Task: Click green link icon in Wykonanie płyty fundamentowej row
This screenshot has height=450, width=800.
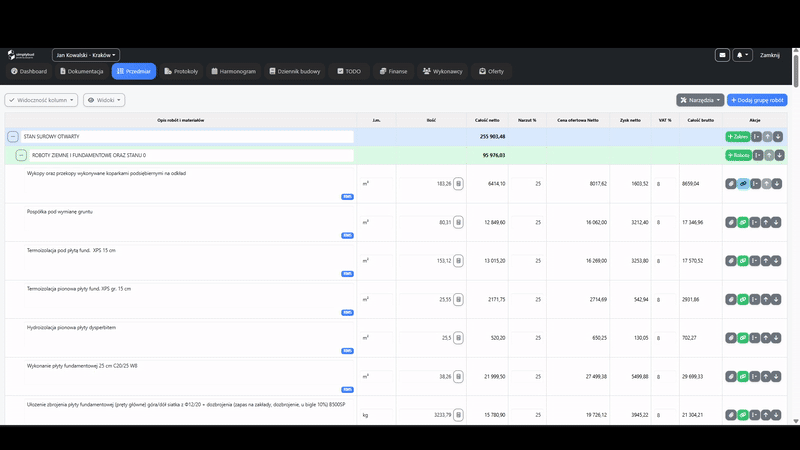Action: click(743, 377)
